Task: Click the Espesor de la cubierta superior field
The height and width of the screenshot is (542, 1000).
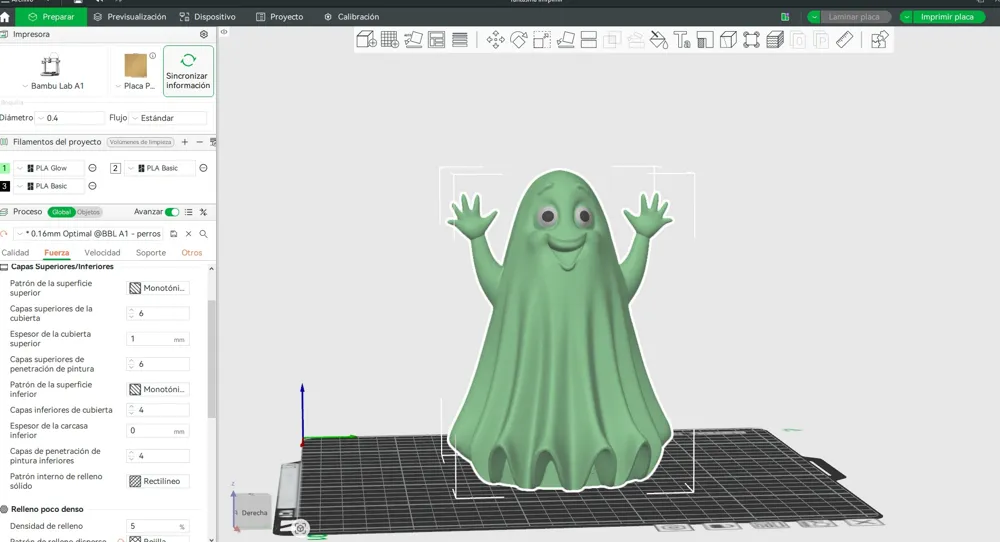Action: pos(158,339)
